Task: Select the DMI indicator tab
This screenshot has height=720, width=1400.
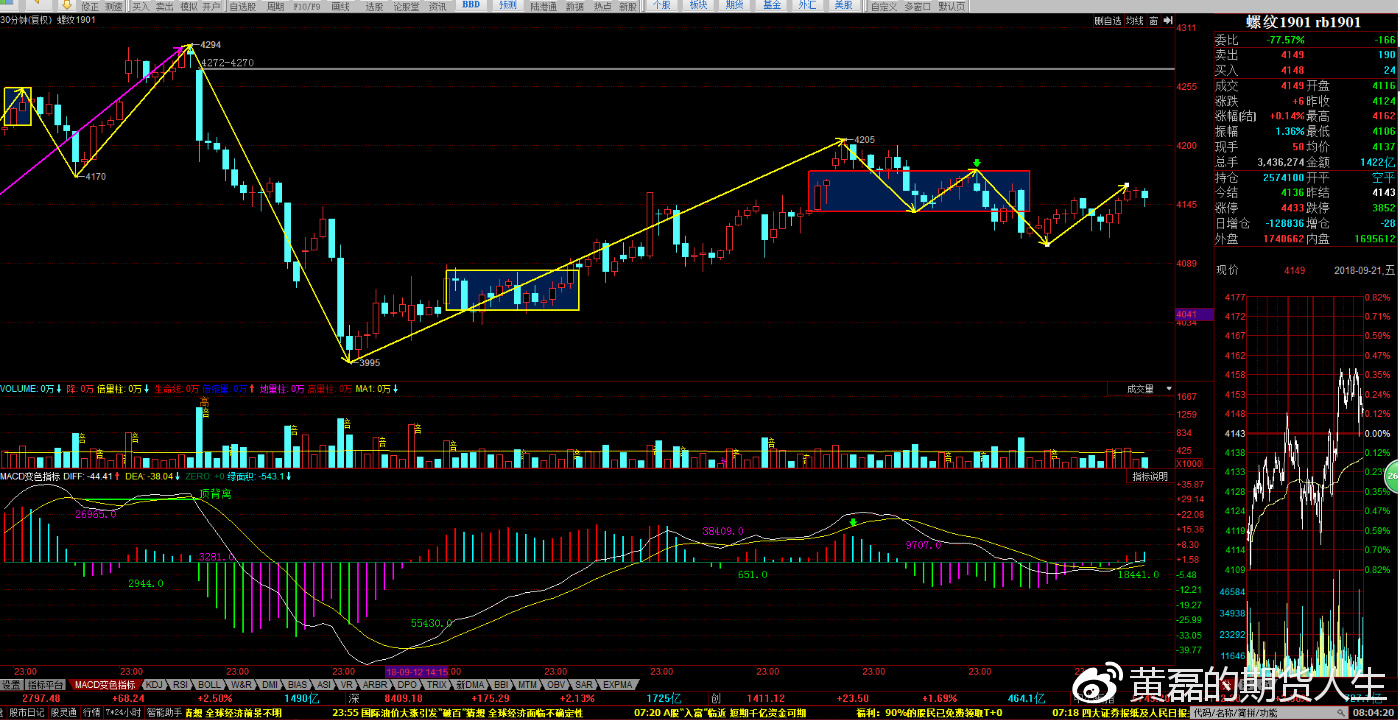Action: [x=270, y=685]
